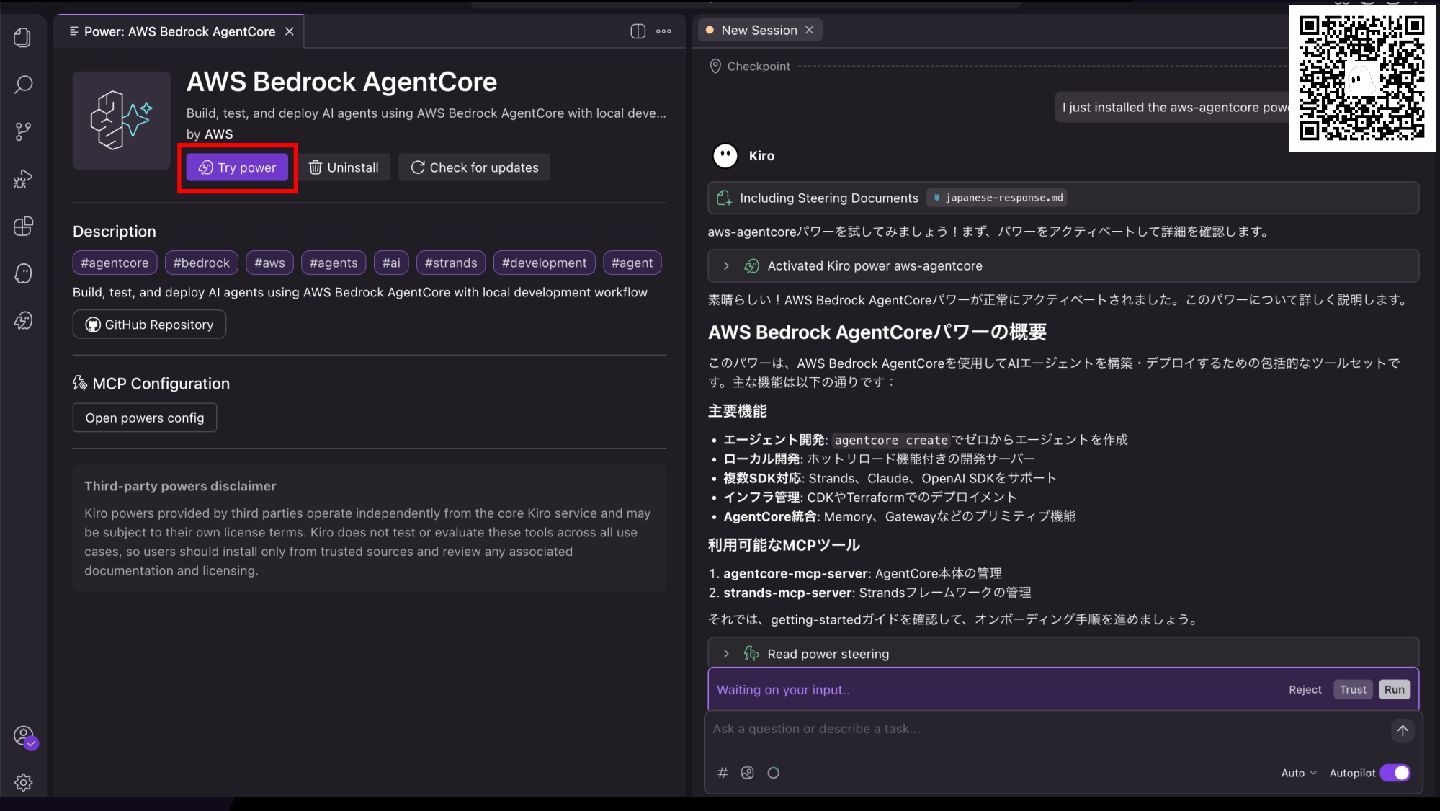Select the #ai tag
This screenshot has width=1440, height=811.
click(391, 263)
